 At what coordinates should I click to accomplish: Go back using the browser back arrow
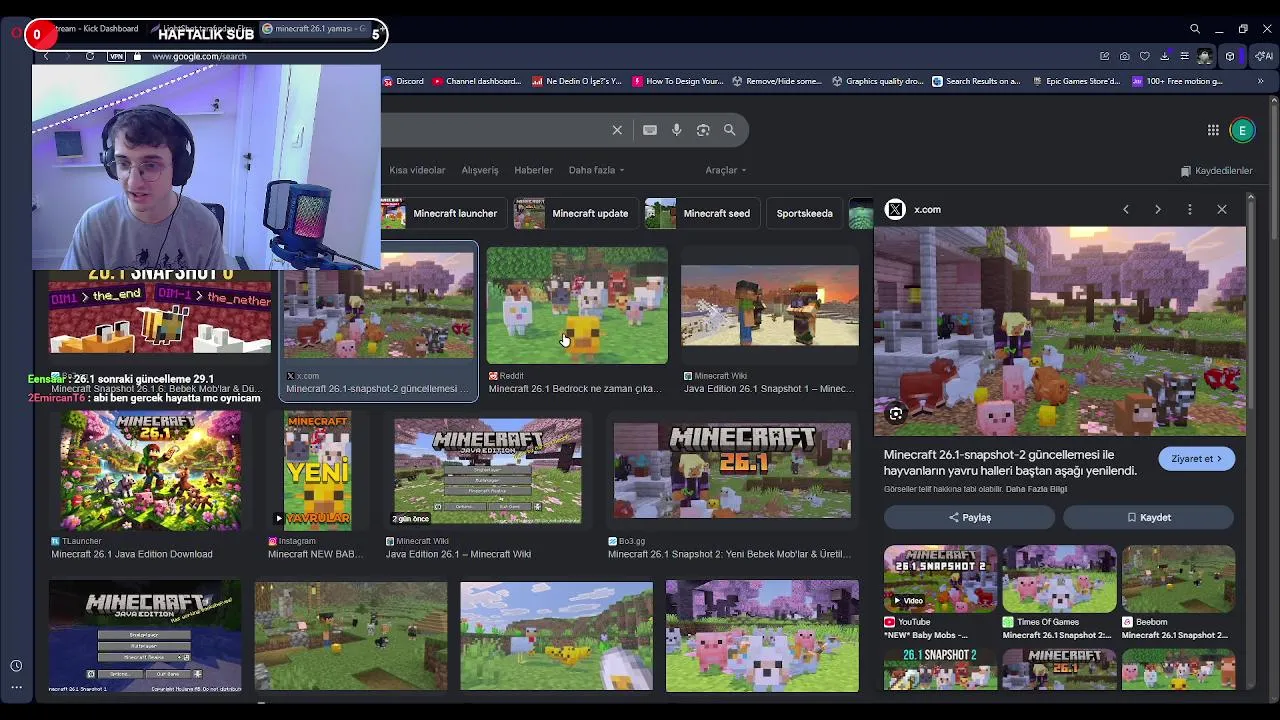click(x=46, y=56)
